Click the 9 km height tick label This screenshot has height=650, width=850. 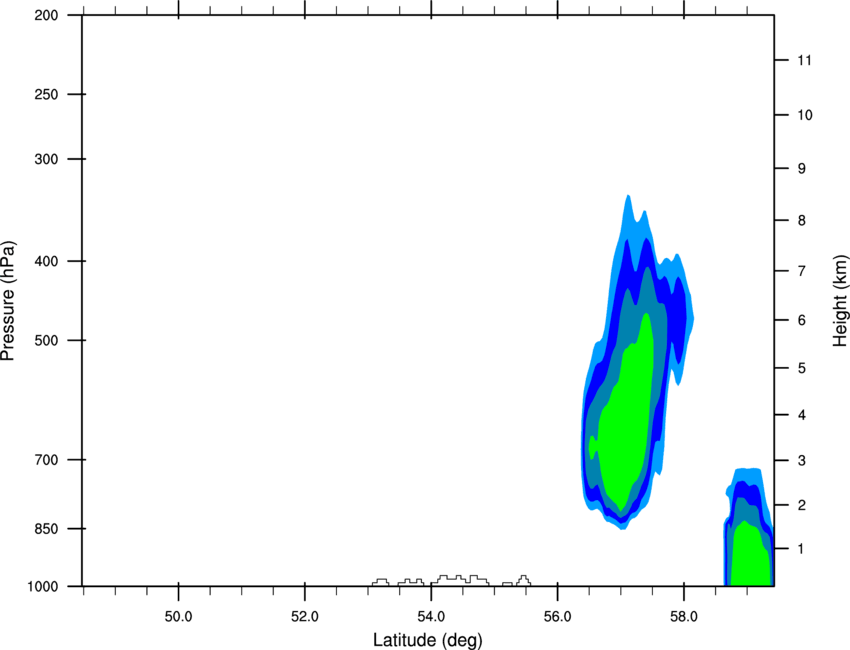coord(802,169)
